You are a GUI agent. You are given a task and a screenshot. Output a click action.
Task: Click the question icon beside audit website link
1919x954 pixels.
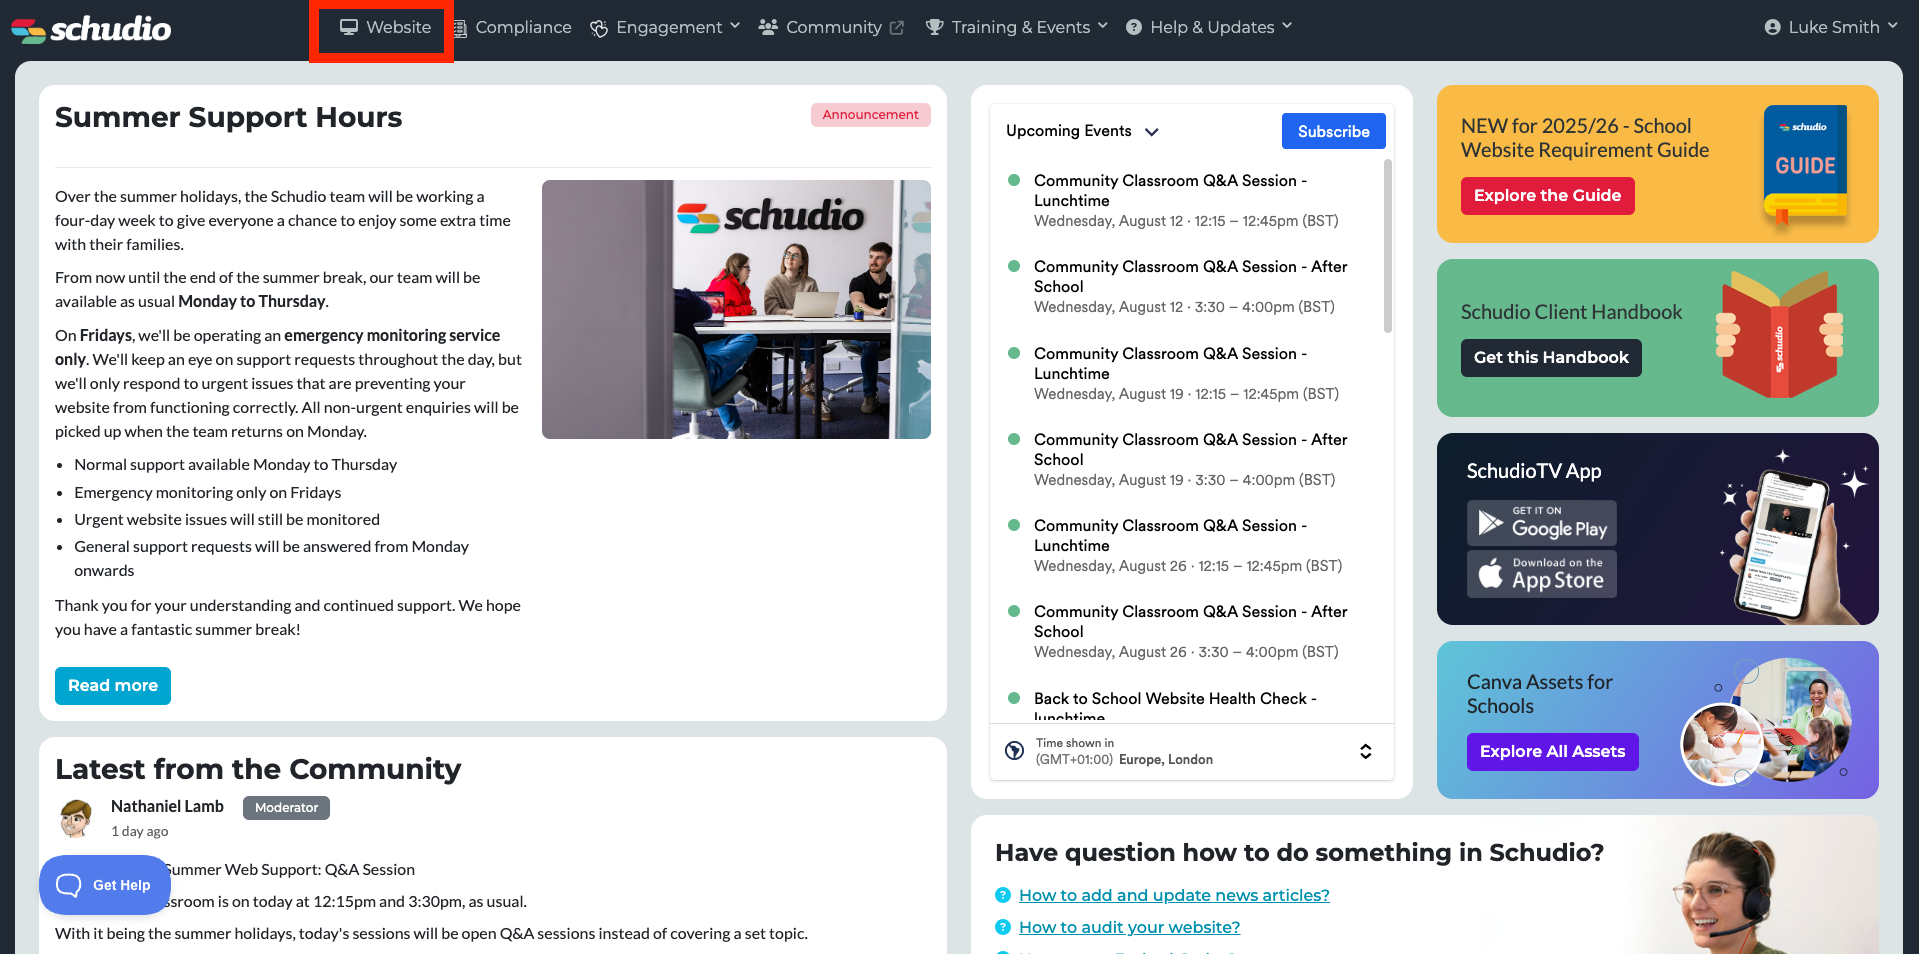click(1003, 927)
